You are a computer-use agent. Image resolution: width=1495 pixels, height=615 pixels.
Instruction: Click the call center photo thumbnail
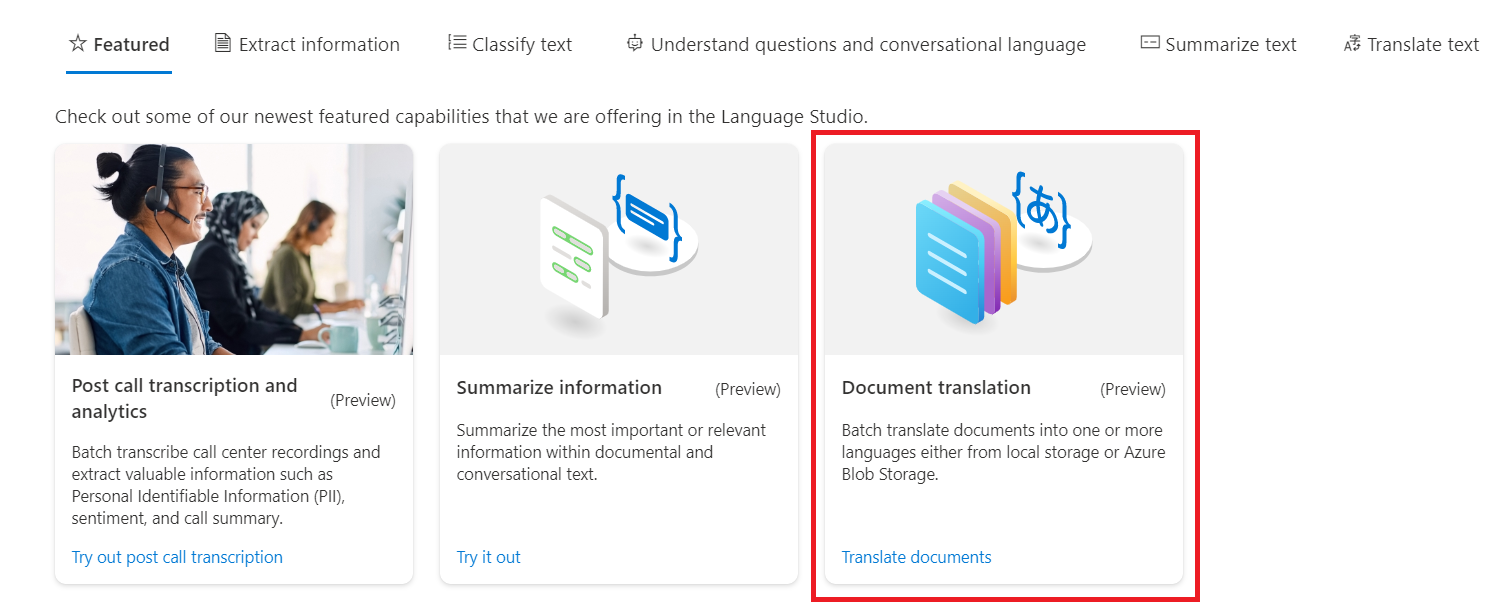233,248
